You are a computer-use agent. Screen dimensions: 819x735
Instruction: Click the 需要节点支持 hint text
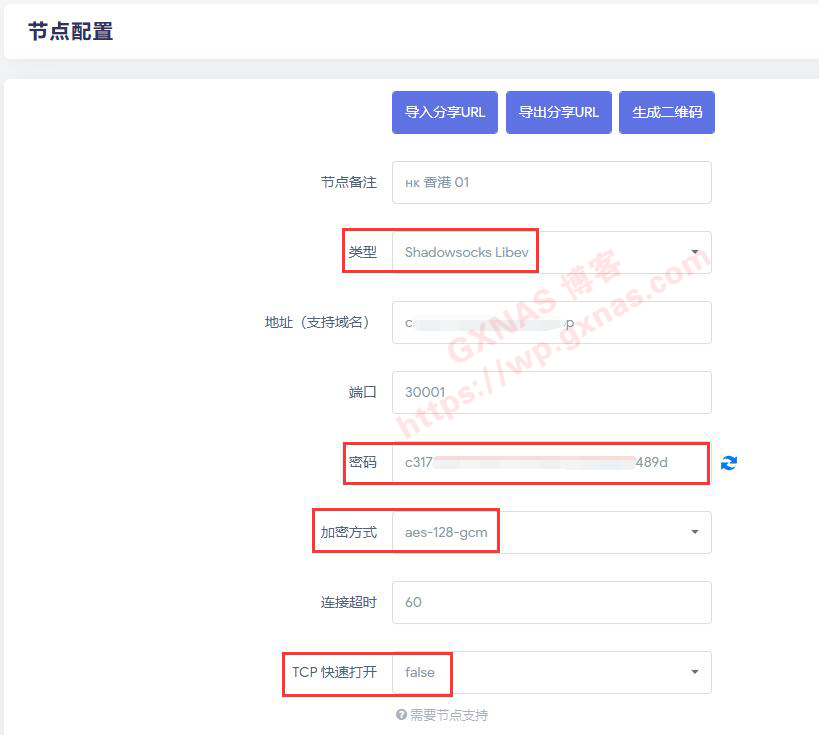[448, 715]
